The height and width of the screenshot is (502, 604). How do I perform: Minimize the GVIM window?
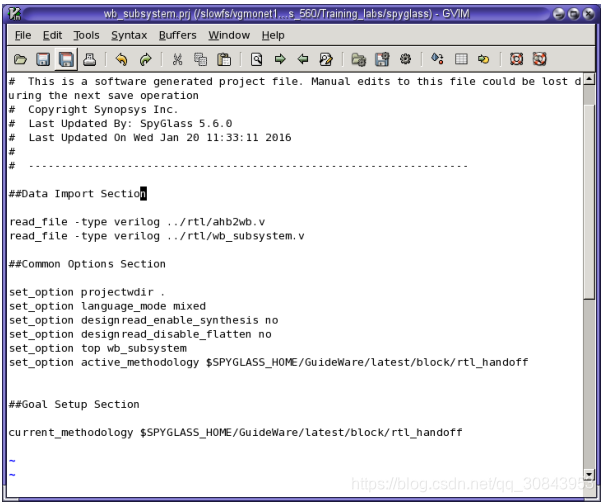tap(559, 14)
